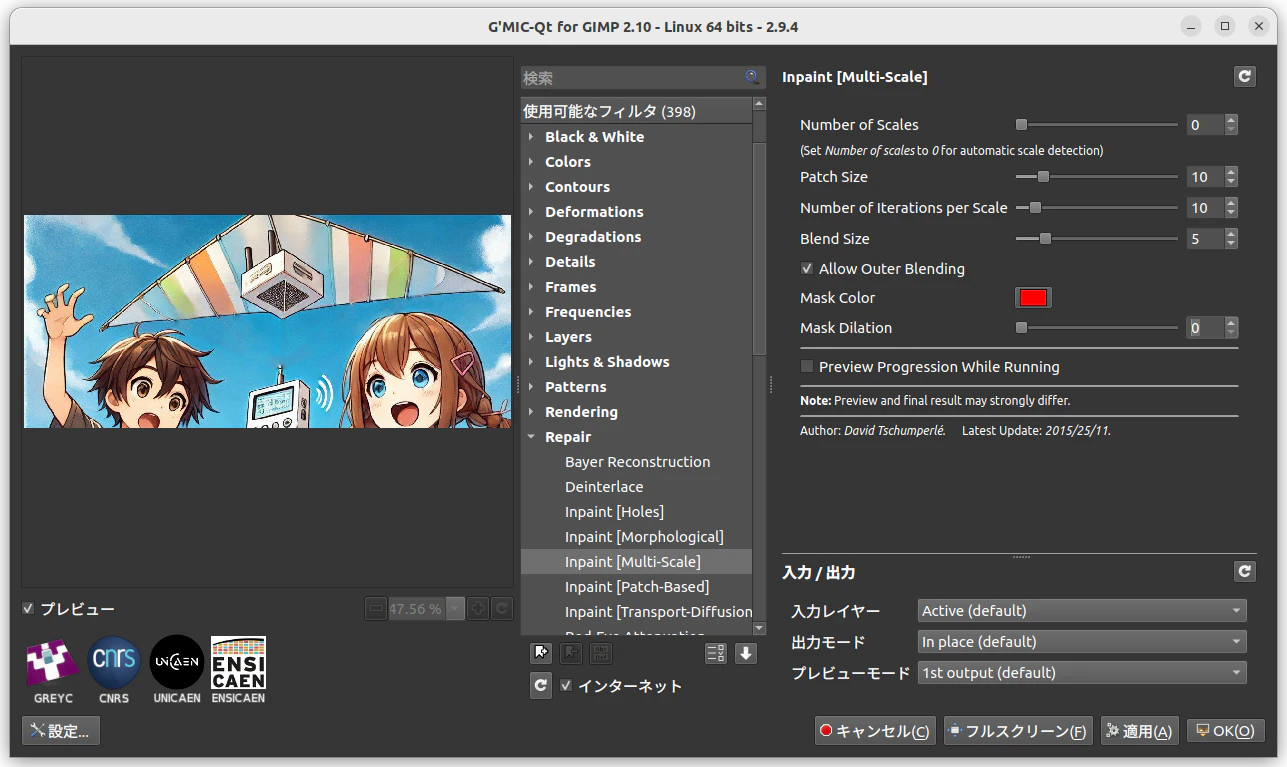
Task: Open the Mask Color picker
Action: click(x=1033, y=297)
